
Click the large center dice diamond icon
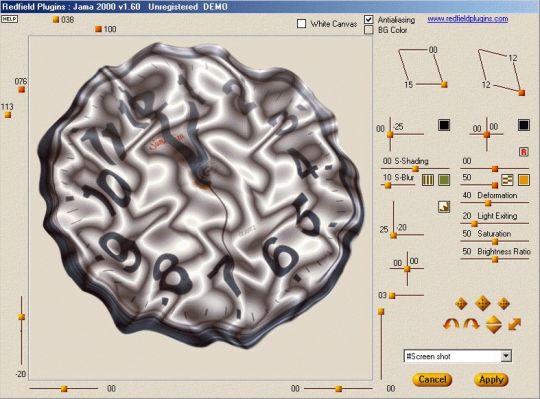(x=482, y=303)
